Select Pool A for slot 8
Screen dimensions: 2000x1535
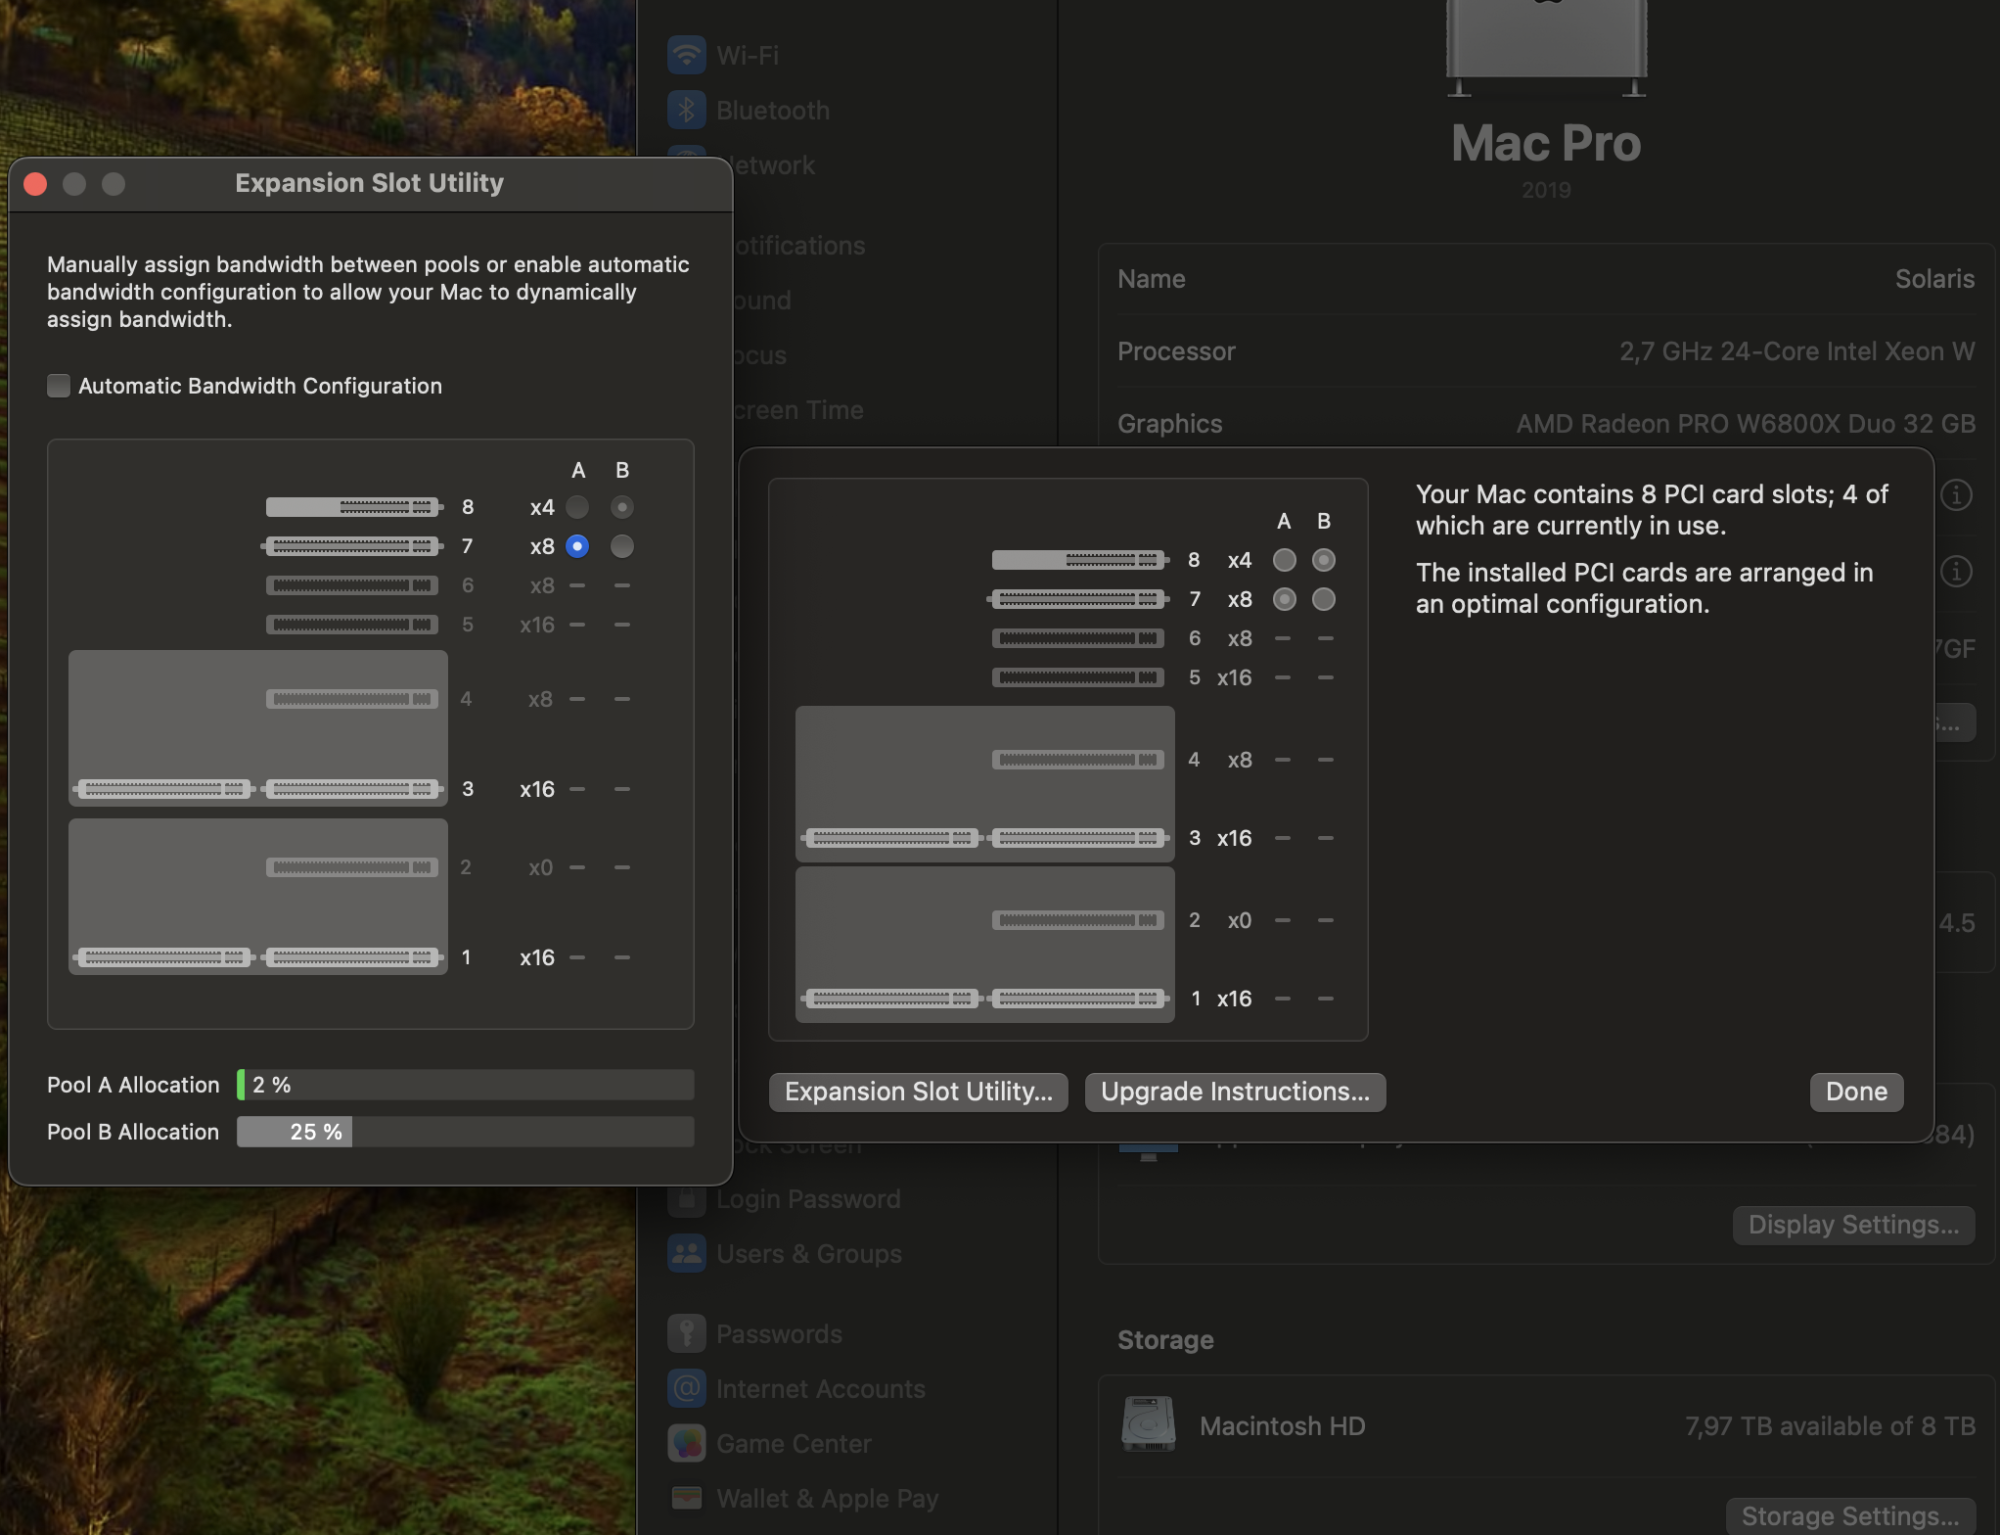pyautogui.click(x=577, y=507)
